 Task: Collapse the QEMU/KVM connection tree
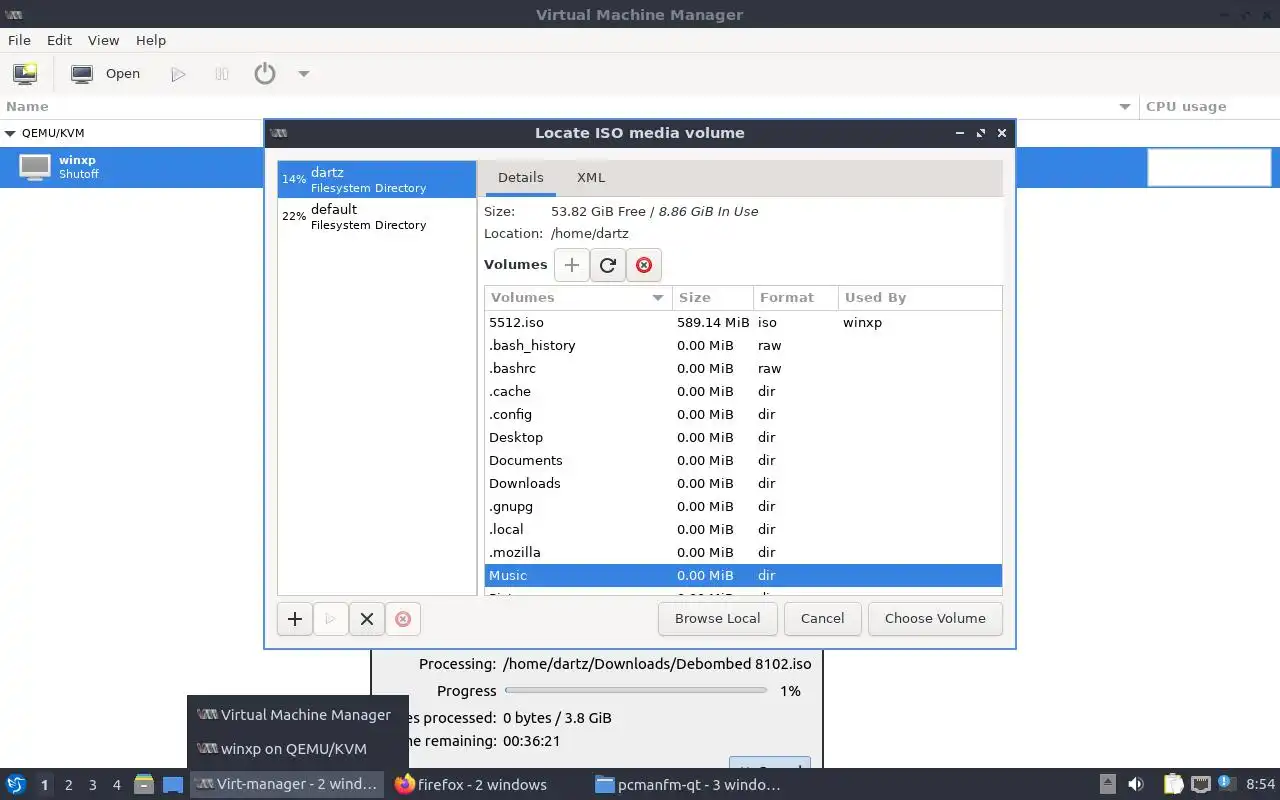click(11, 133)
